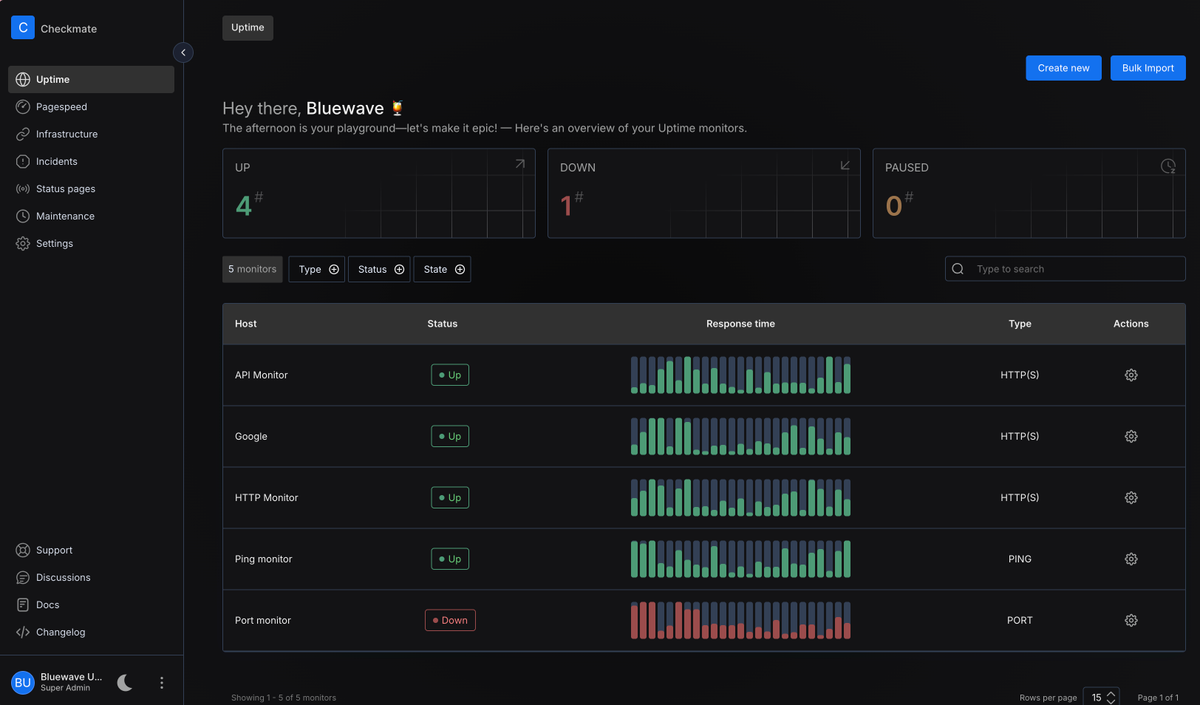Open settings gear for API Monitor row
This screenshot has height=705, width=1200.
coord(1131,375)
